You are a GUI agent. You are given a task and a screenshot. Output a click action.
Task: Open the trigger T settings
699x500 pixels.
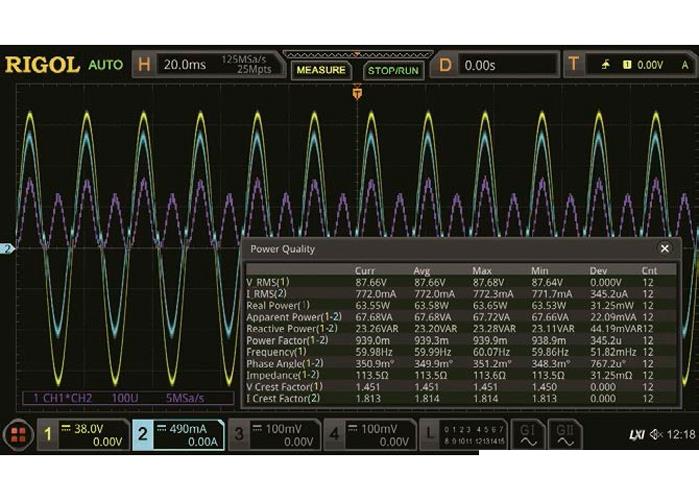coord(630,65)
